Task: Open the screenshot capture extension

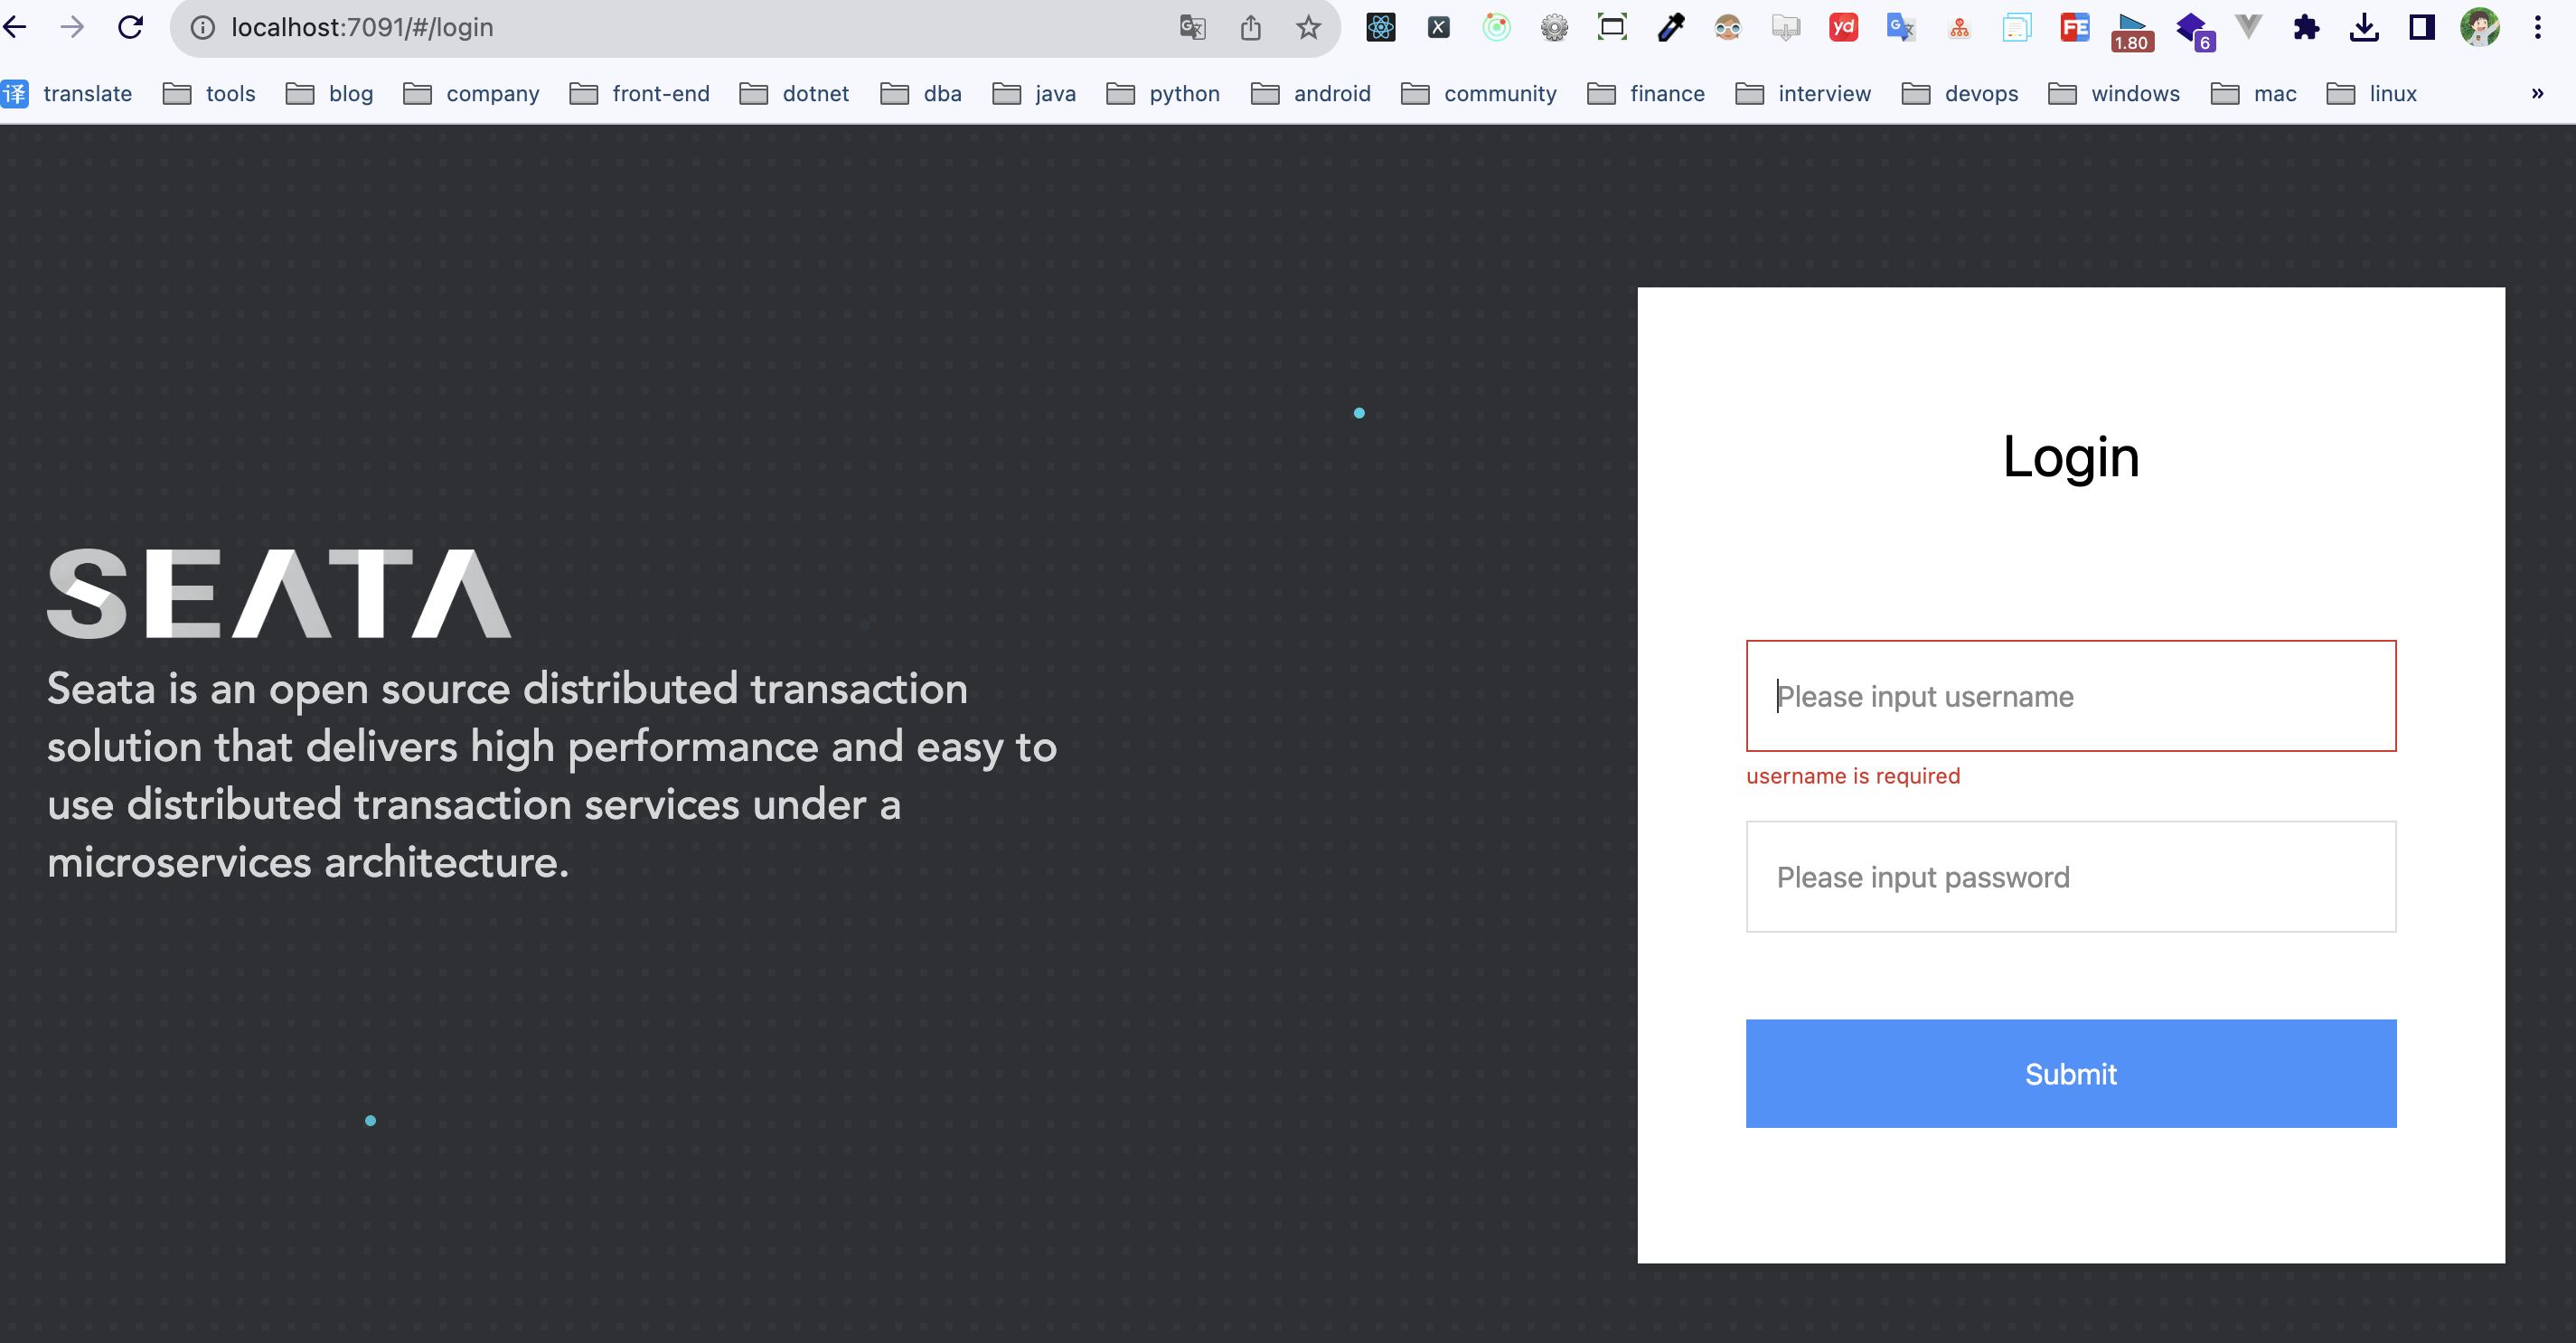Action: click(x=1612, y=27)
